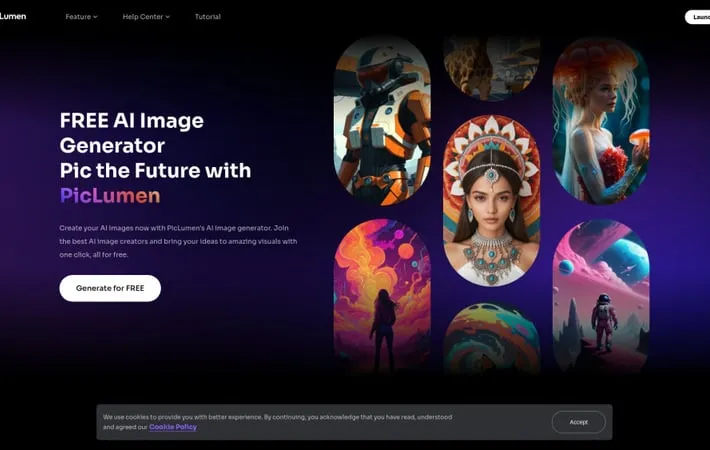This screenshot has width=710, height=450.
Task: Open the Feature menu
Action: click(x=78, y=17)
